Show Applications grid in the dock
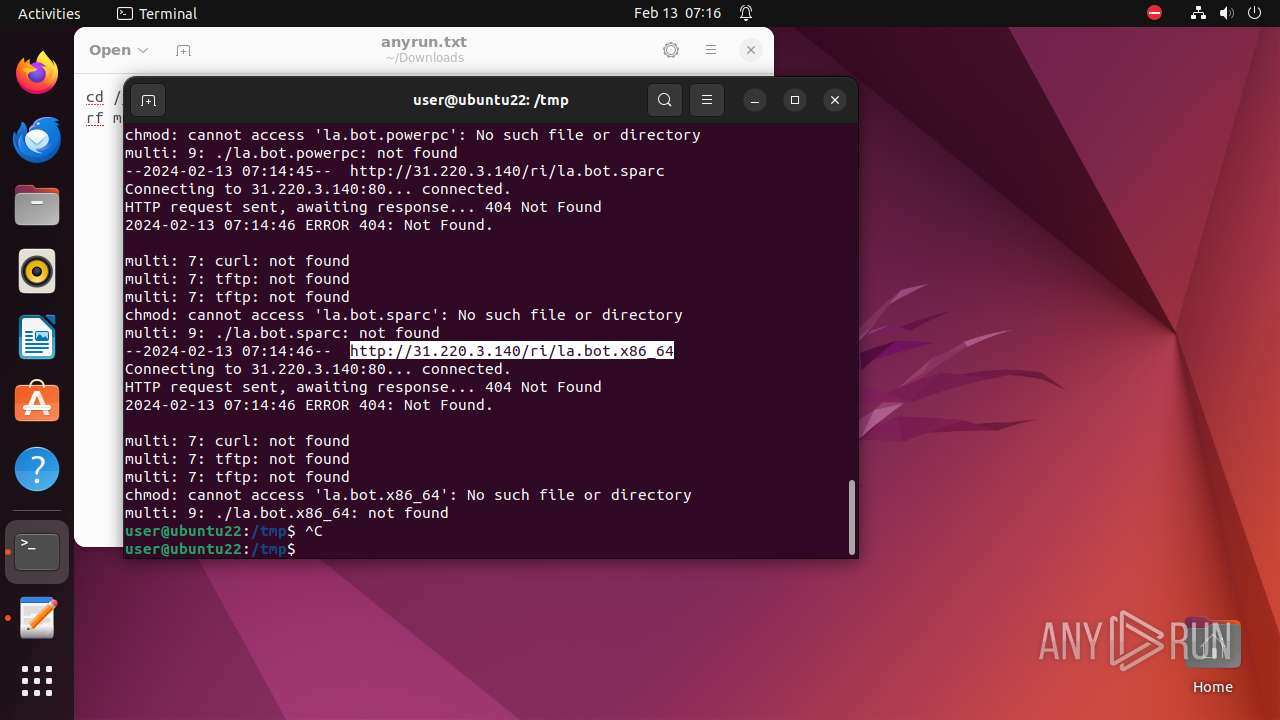This screenshot has width=1280, height=720. coord(37,681)
